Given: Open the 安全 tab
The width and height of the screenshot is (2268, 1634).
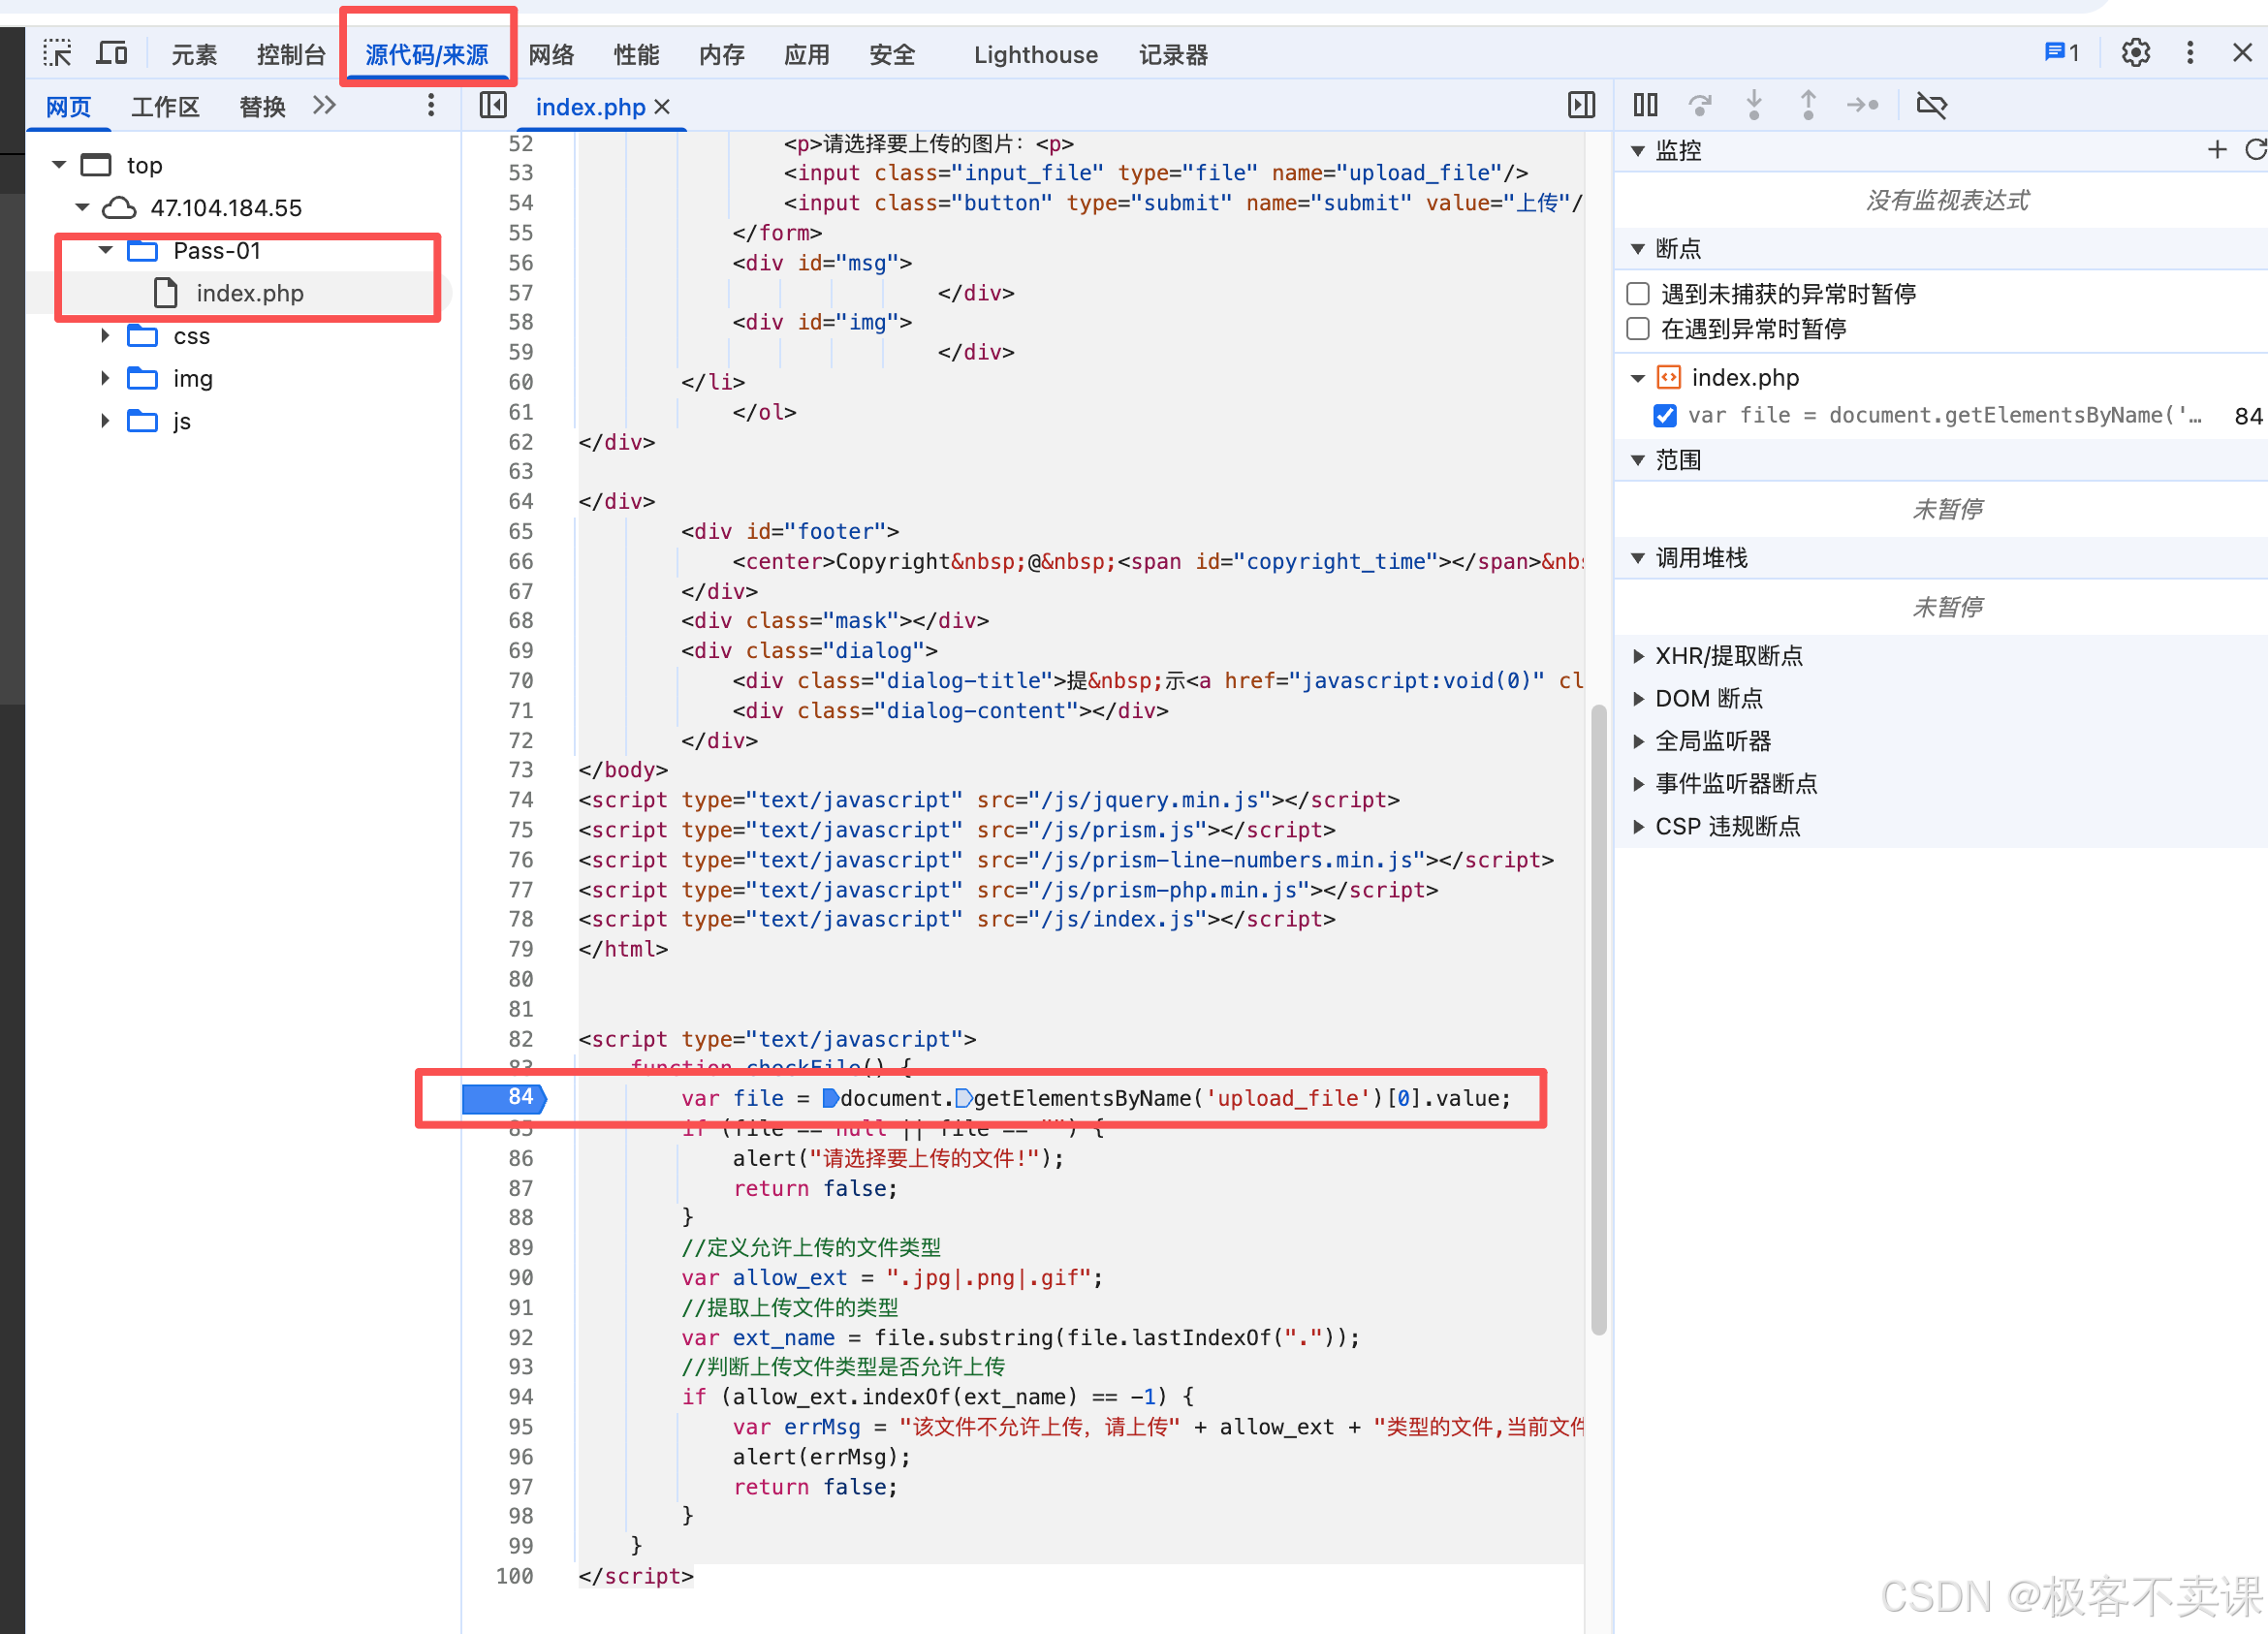Looking at the screenshot, I should [892, 55].
